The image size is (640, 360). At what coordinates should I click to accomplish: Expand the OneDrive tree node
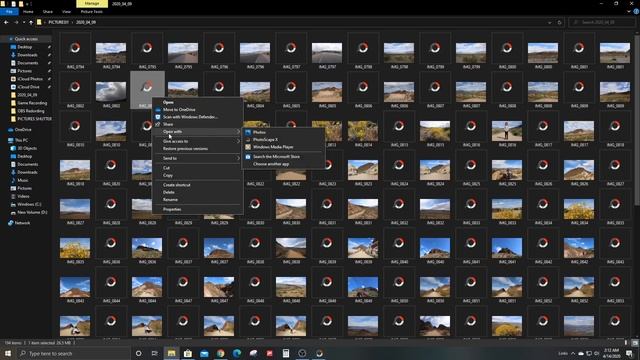(5, 129)
